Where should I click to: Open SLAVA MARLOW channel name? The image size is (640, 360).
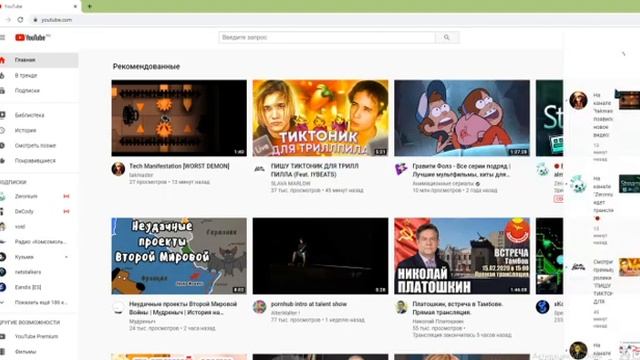291,184
